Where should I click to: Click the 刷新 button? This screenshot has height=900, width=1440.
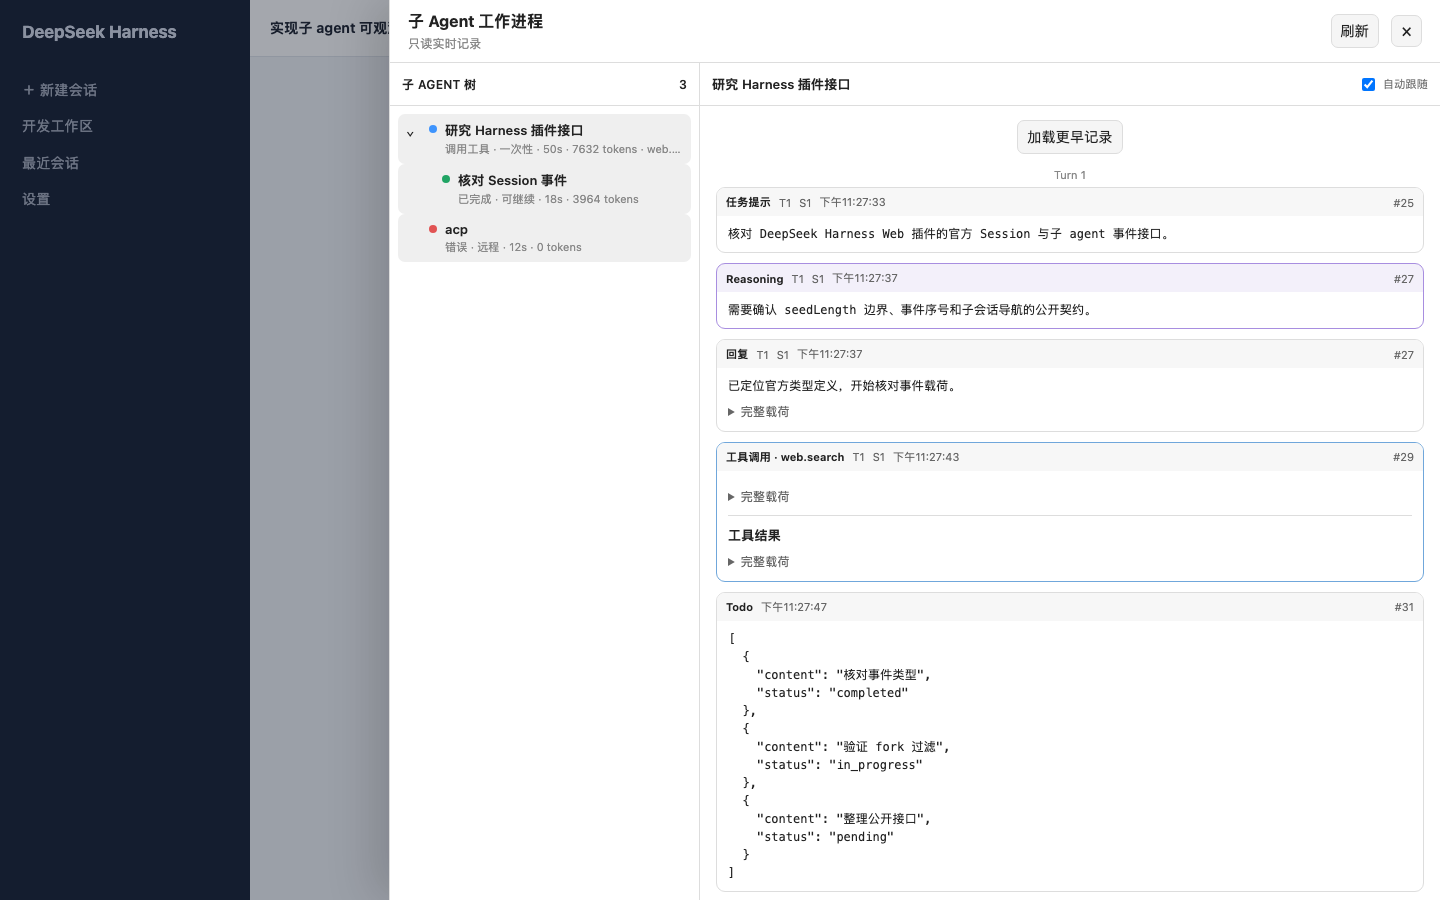[x=1354, y=31]
